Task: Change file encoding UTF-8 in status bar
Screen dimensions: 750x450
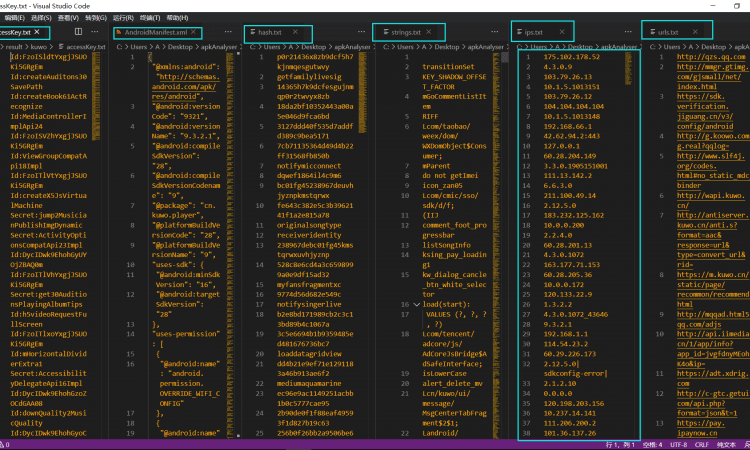Action: [678, 445]
